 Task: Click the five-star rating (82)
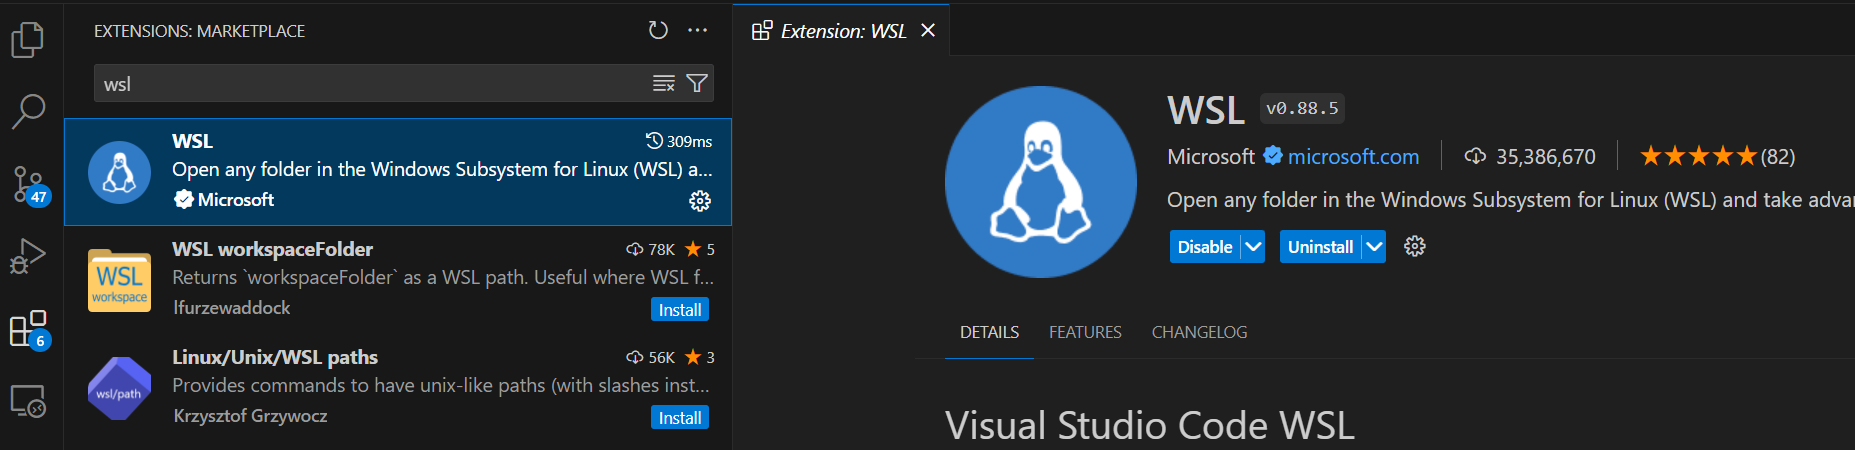coord(1717,156)
